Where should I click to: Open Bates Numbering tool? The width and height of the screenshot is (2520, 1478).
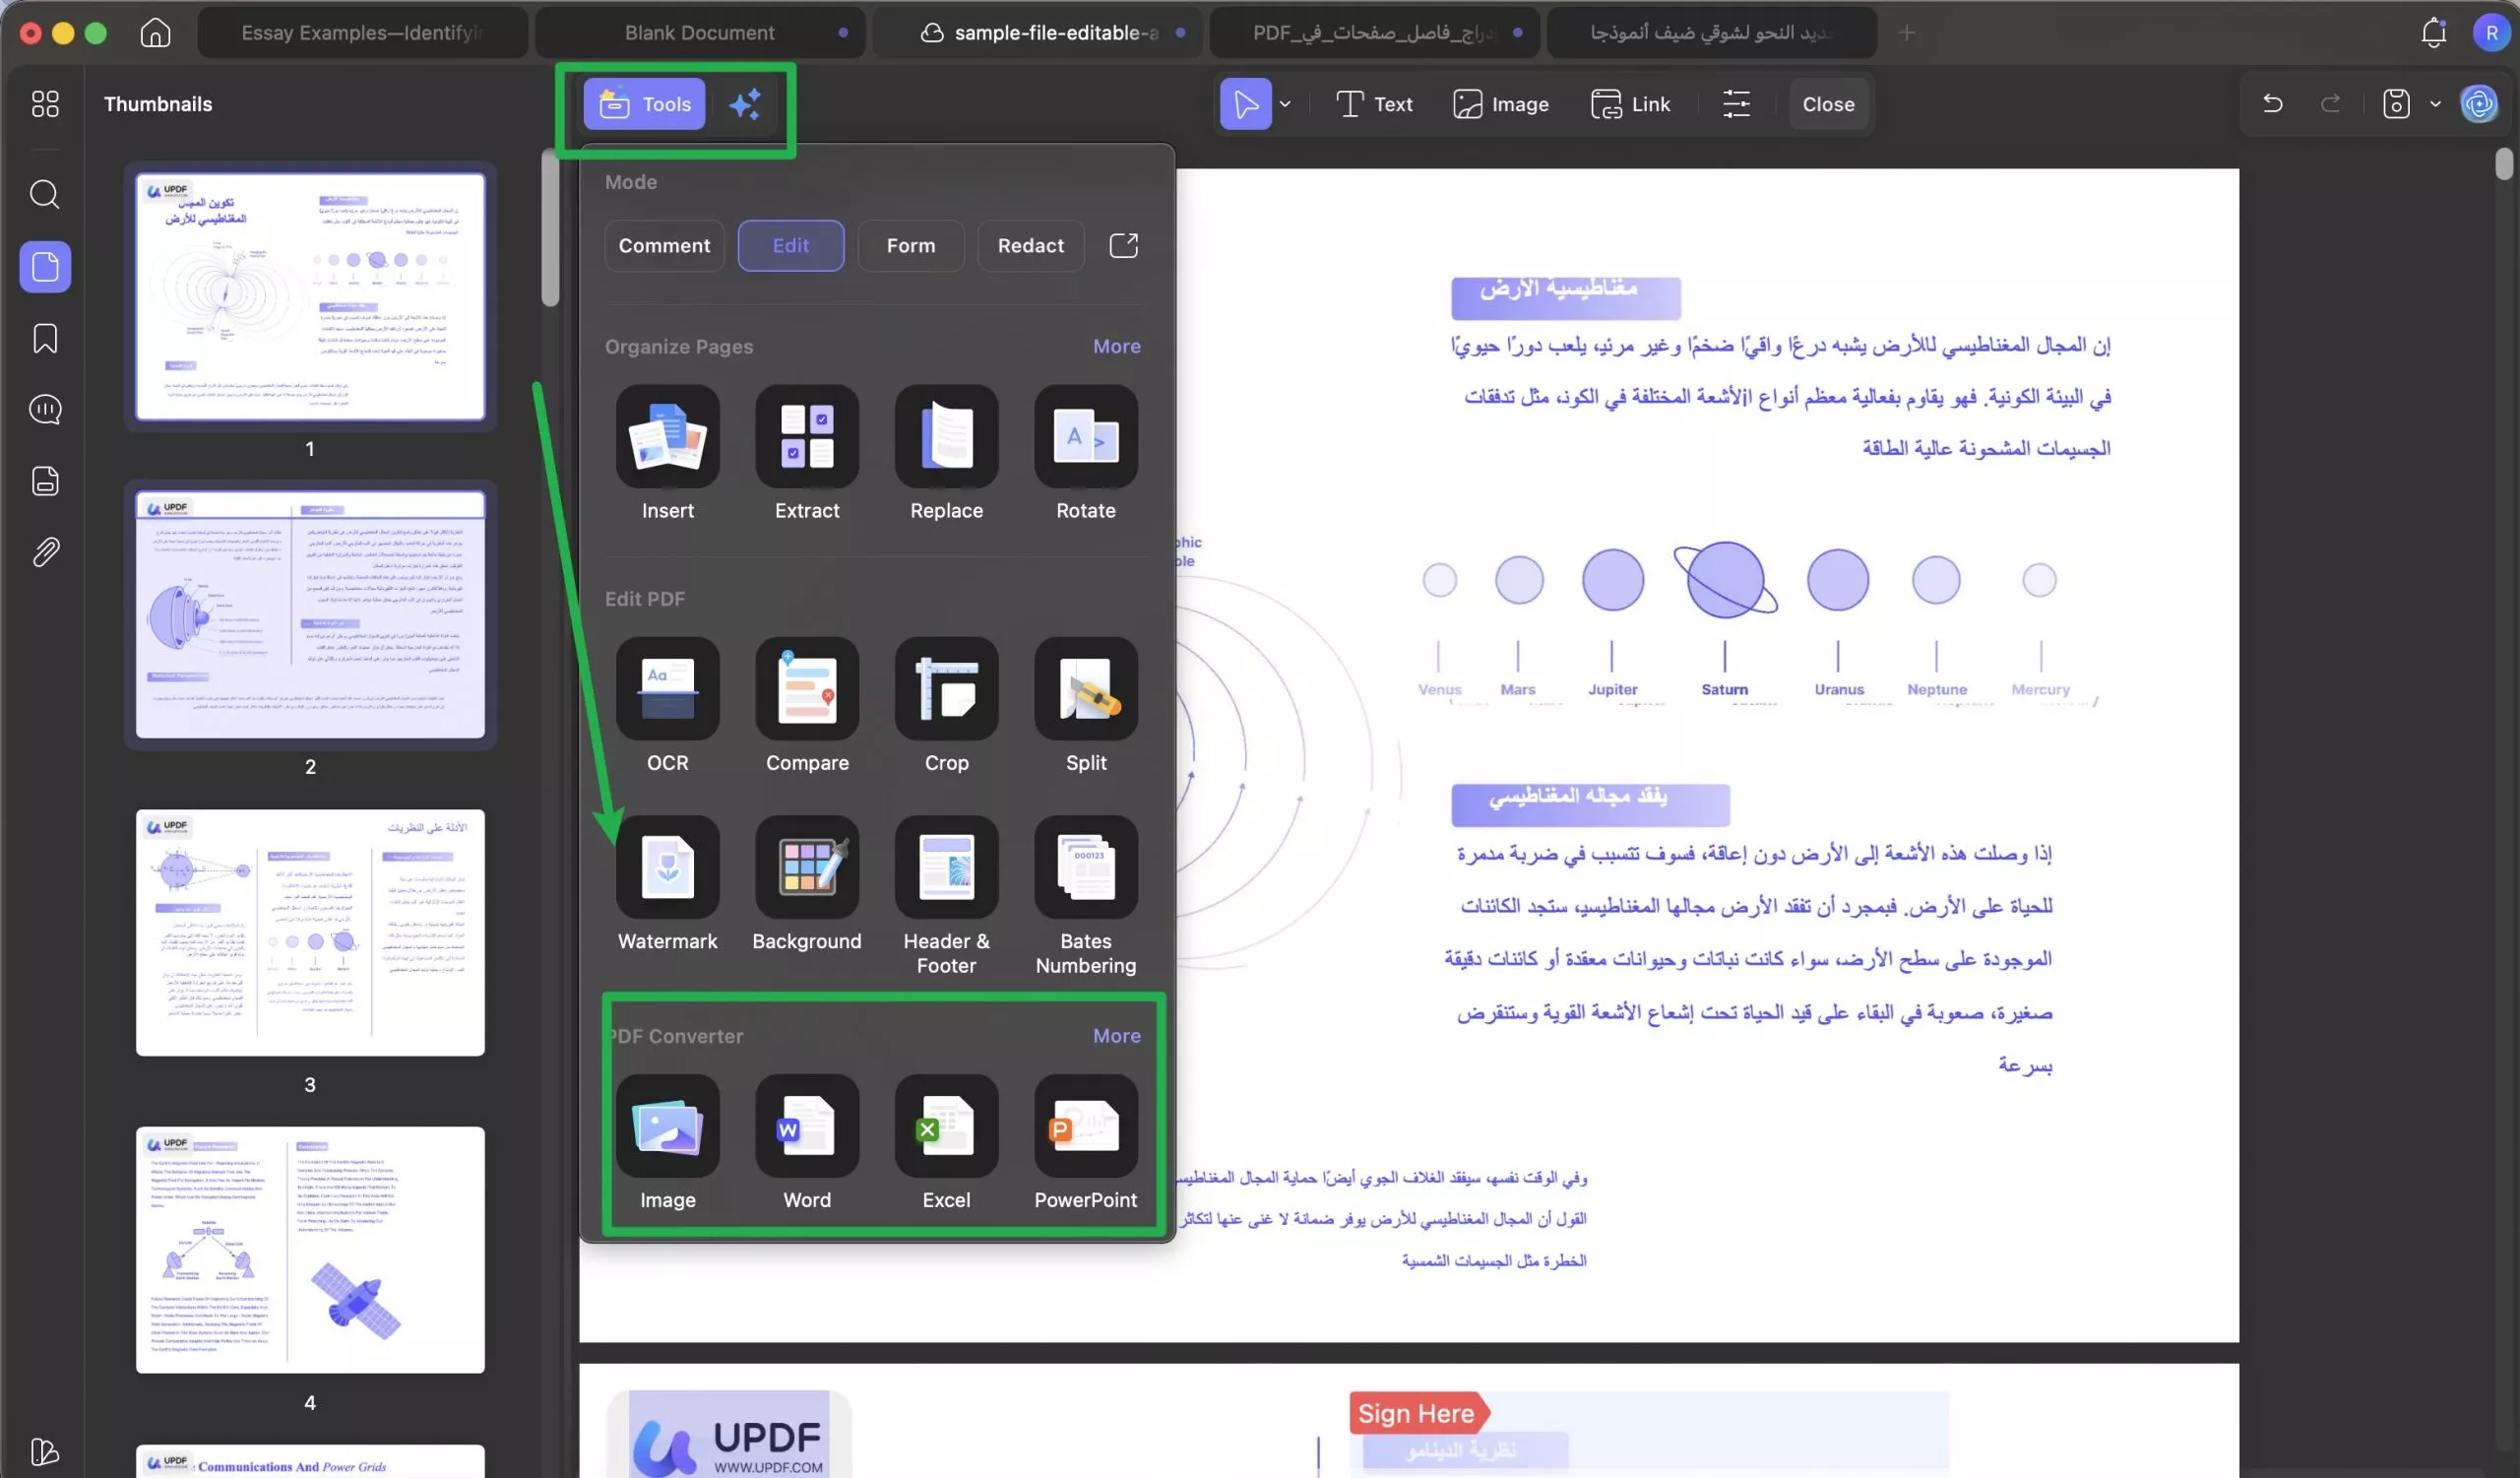point(1086,896)
